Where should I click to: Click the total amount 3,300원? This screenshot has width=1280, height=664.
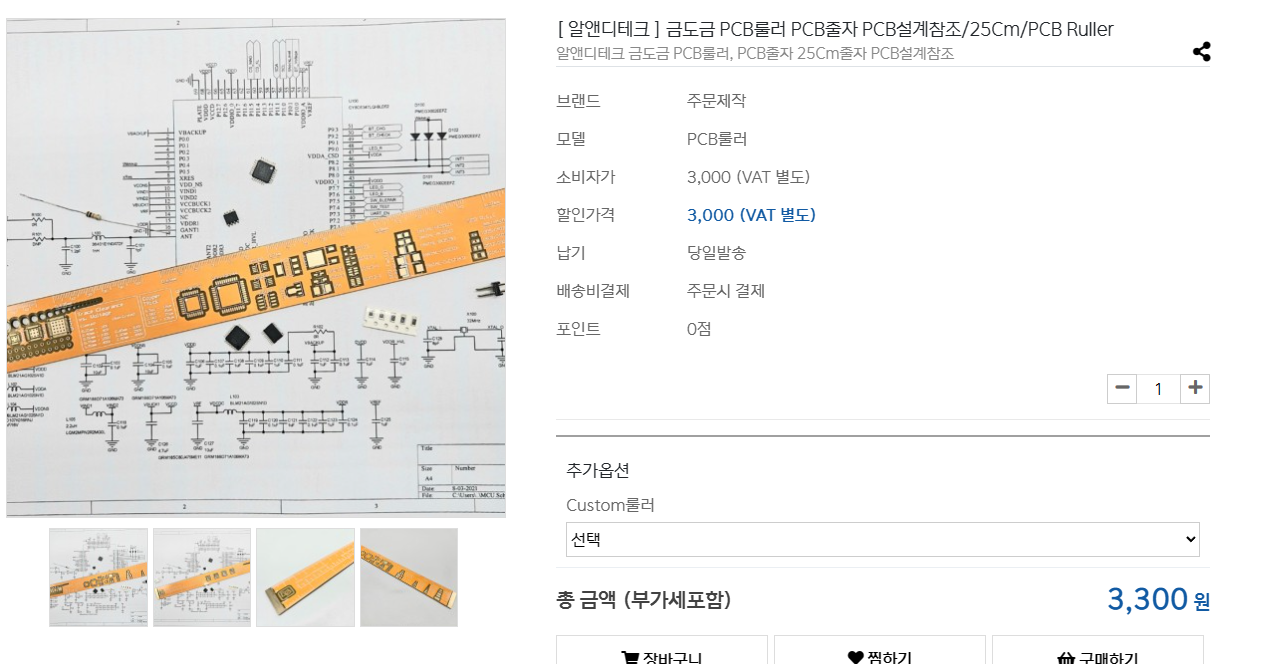click(1157, 599)
